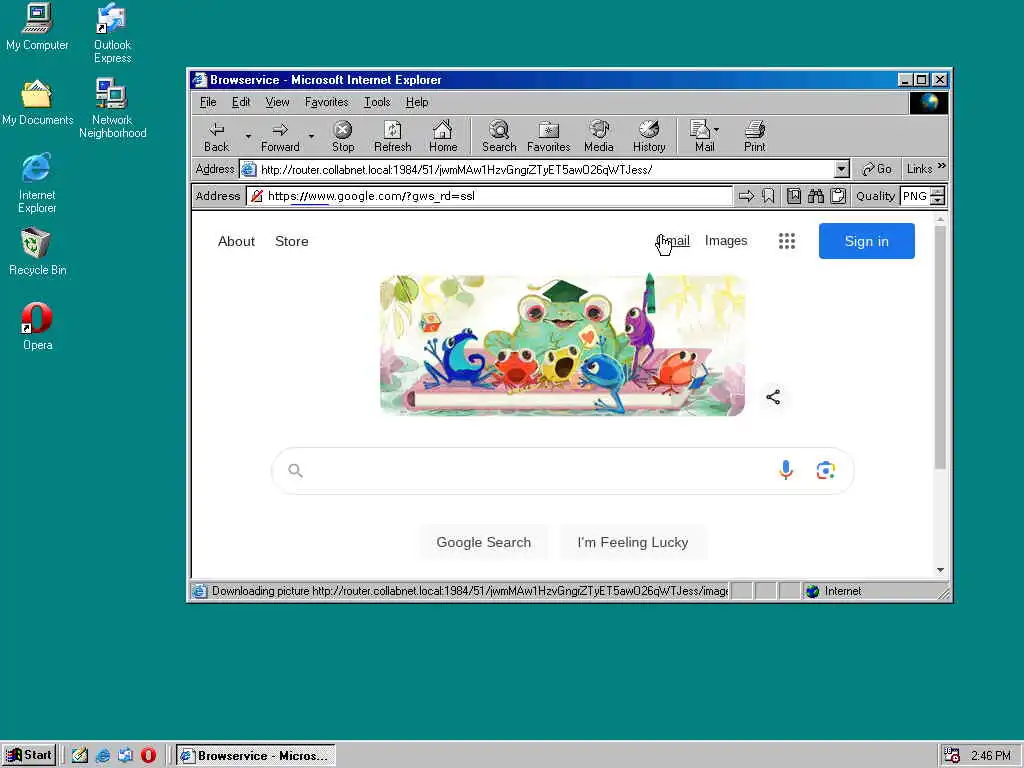Viewport: 1024px width, 768px height.
Task: Click the Google Search button
Action: coord(483,542)
